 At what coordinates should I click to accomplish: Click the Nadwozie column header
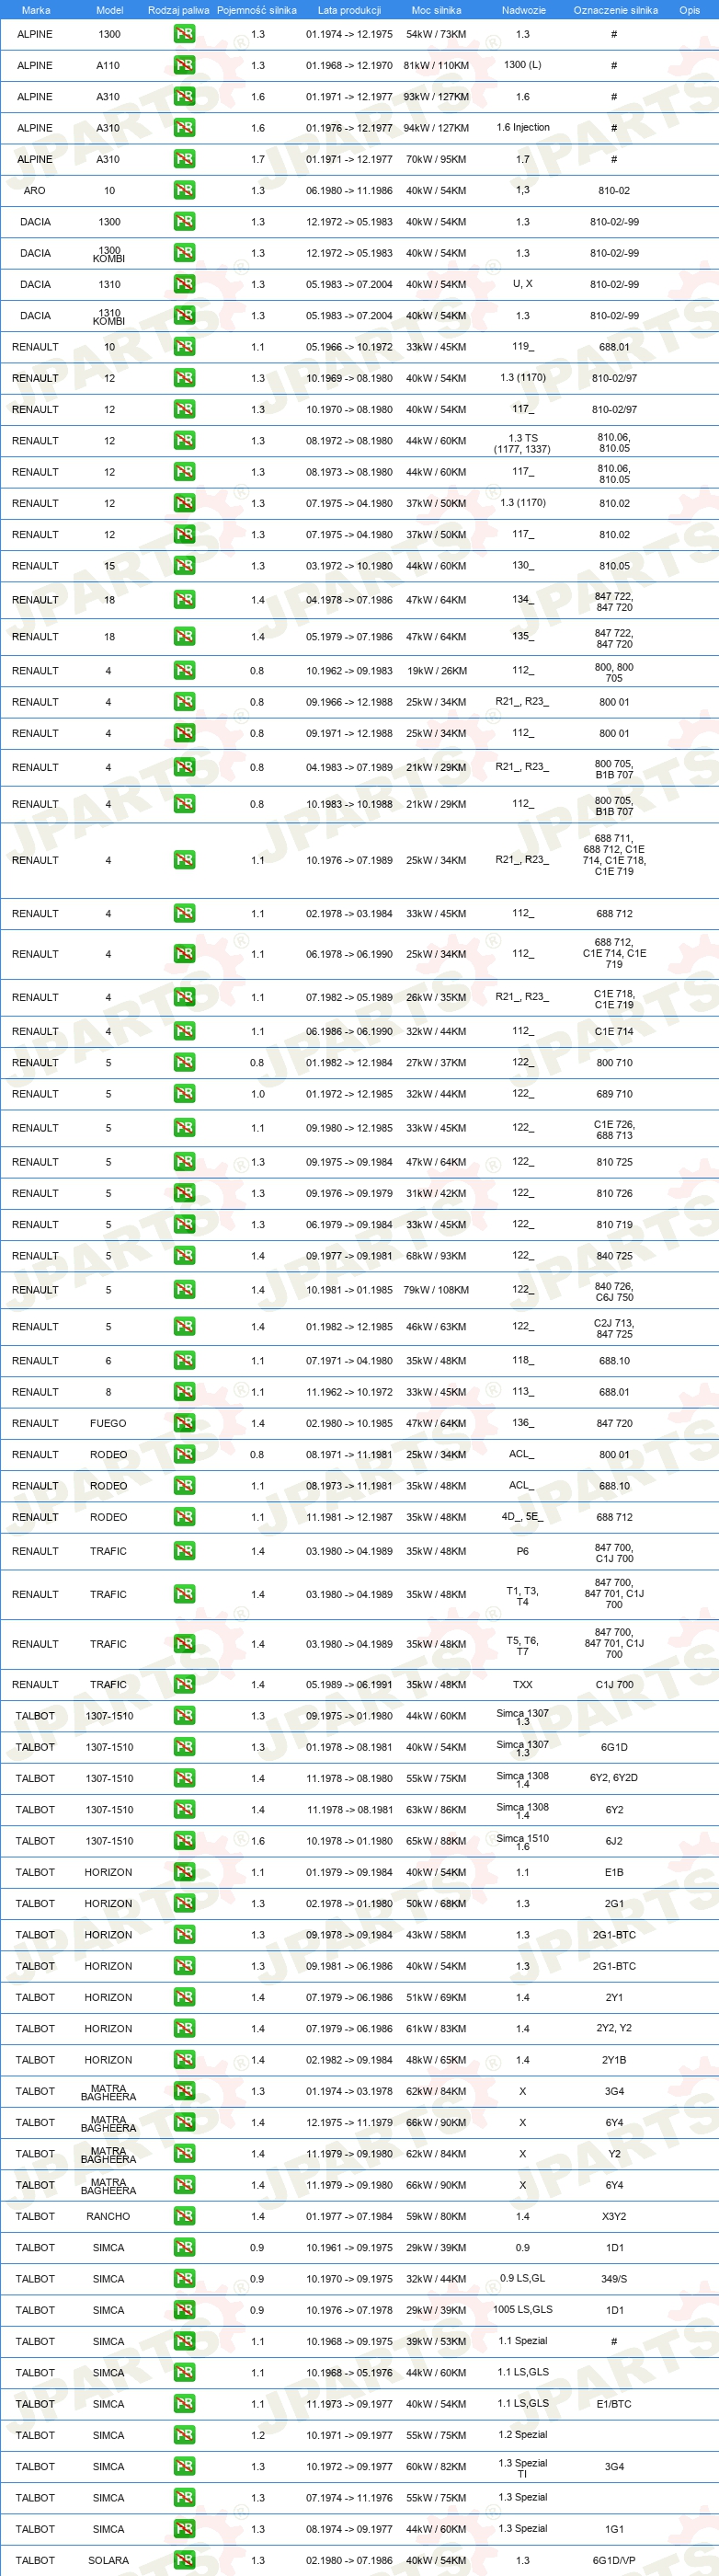tap(523, 10)
